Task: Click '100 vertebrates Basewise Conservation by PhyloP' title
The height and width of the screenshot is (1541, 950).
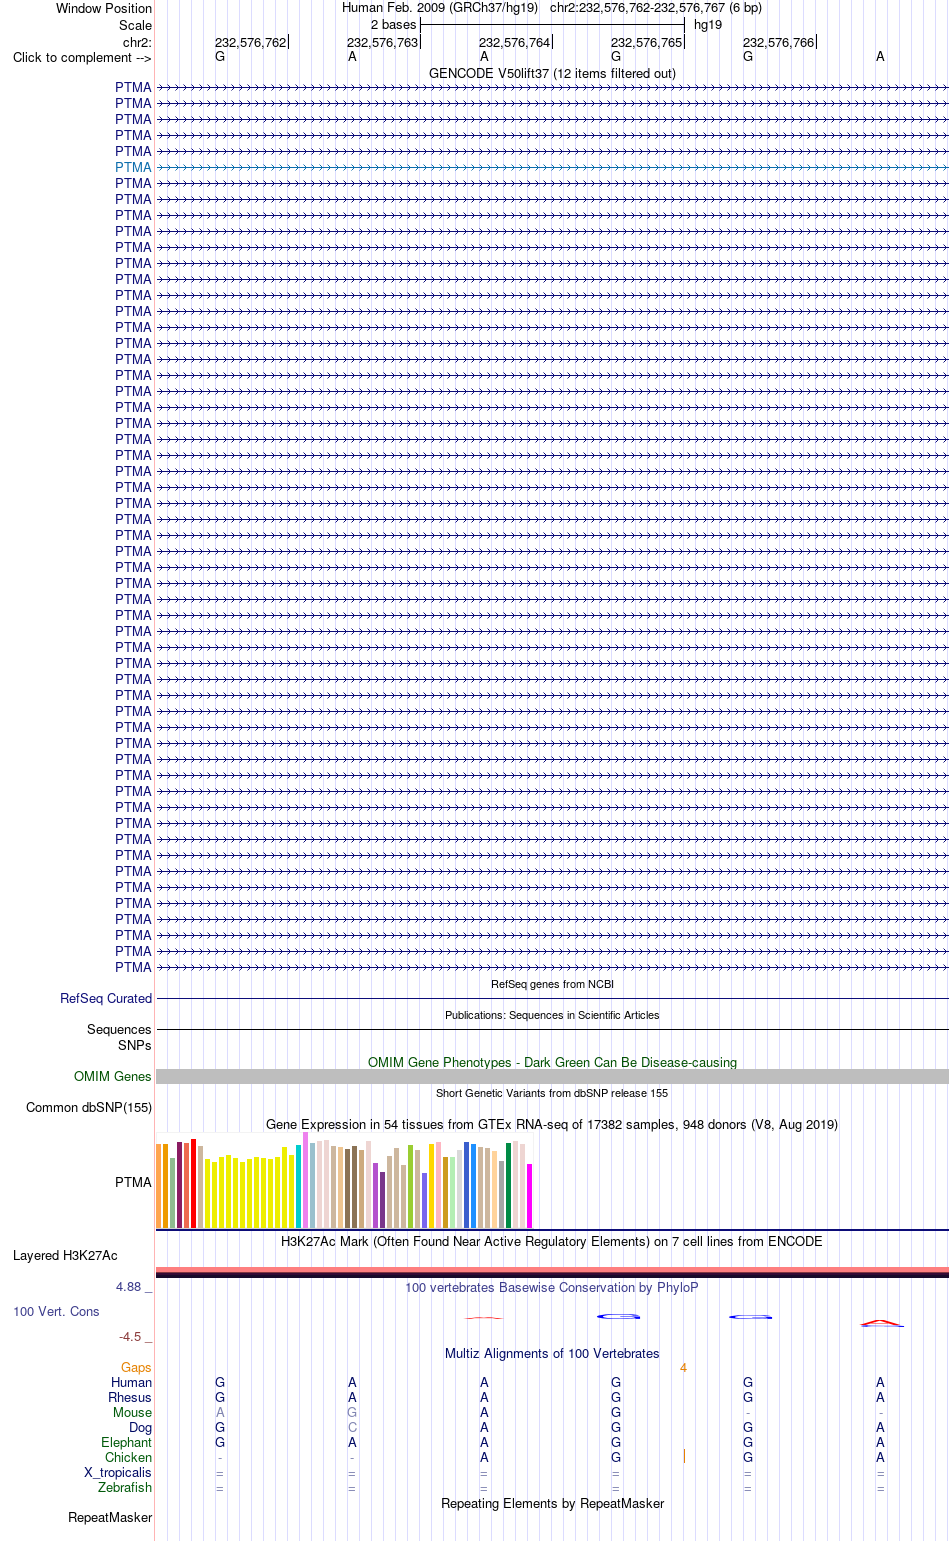Action: tap(552, 1287)
